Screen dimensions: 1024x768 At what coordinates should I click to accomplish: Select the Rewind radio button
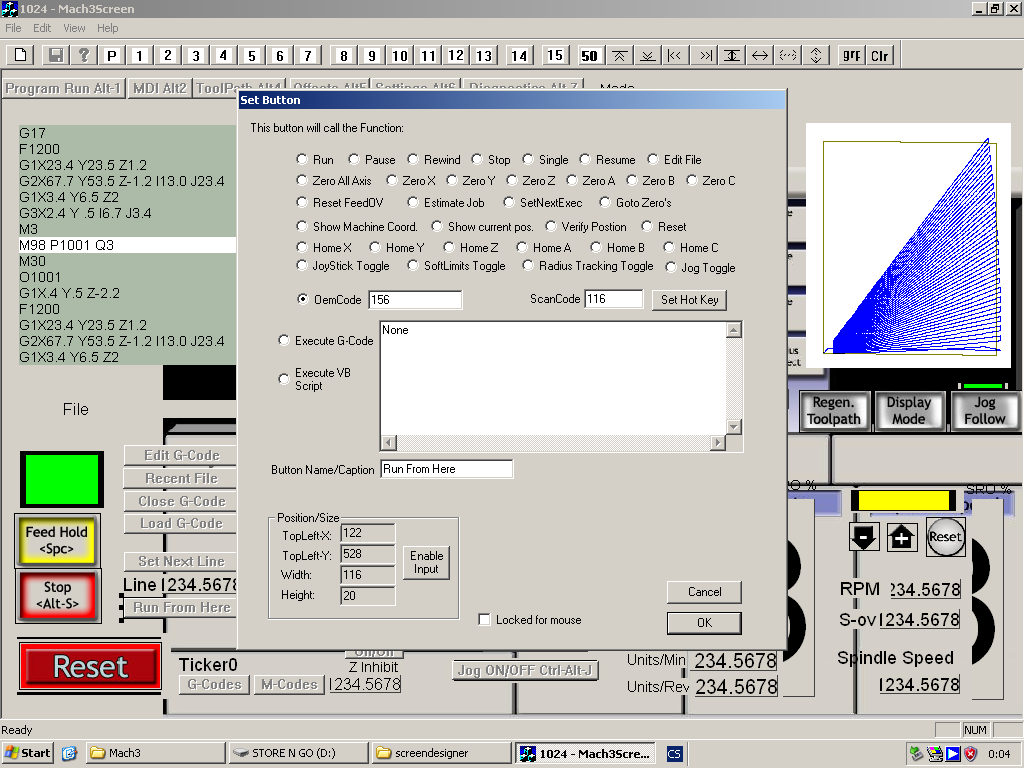(415, 160)
